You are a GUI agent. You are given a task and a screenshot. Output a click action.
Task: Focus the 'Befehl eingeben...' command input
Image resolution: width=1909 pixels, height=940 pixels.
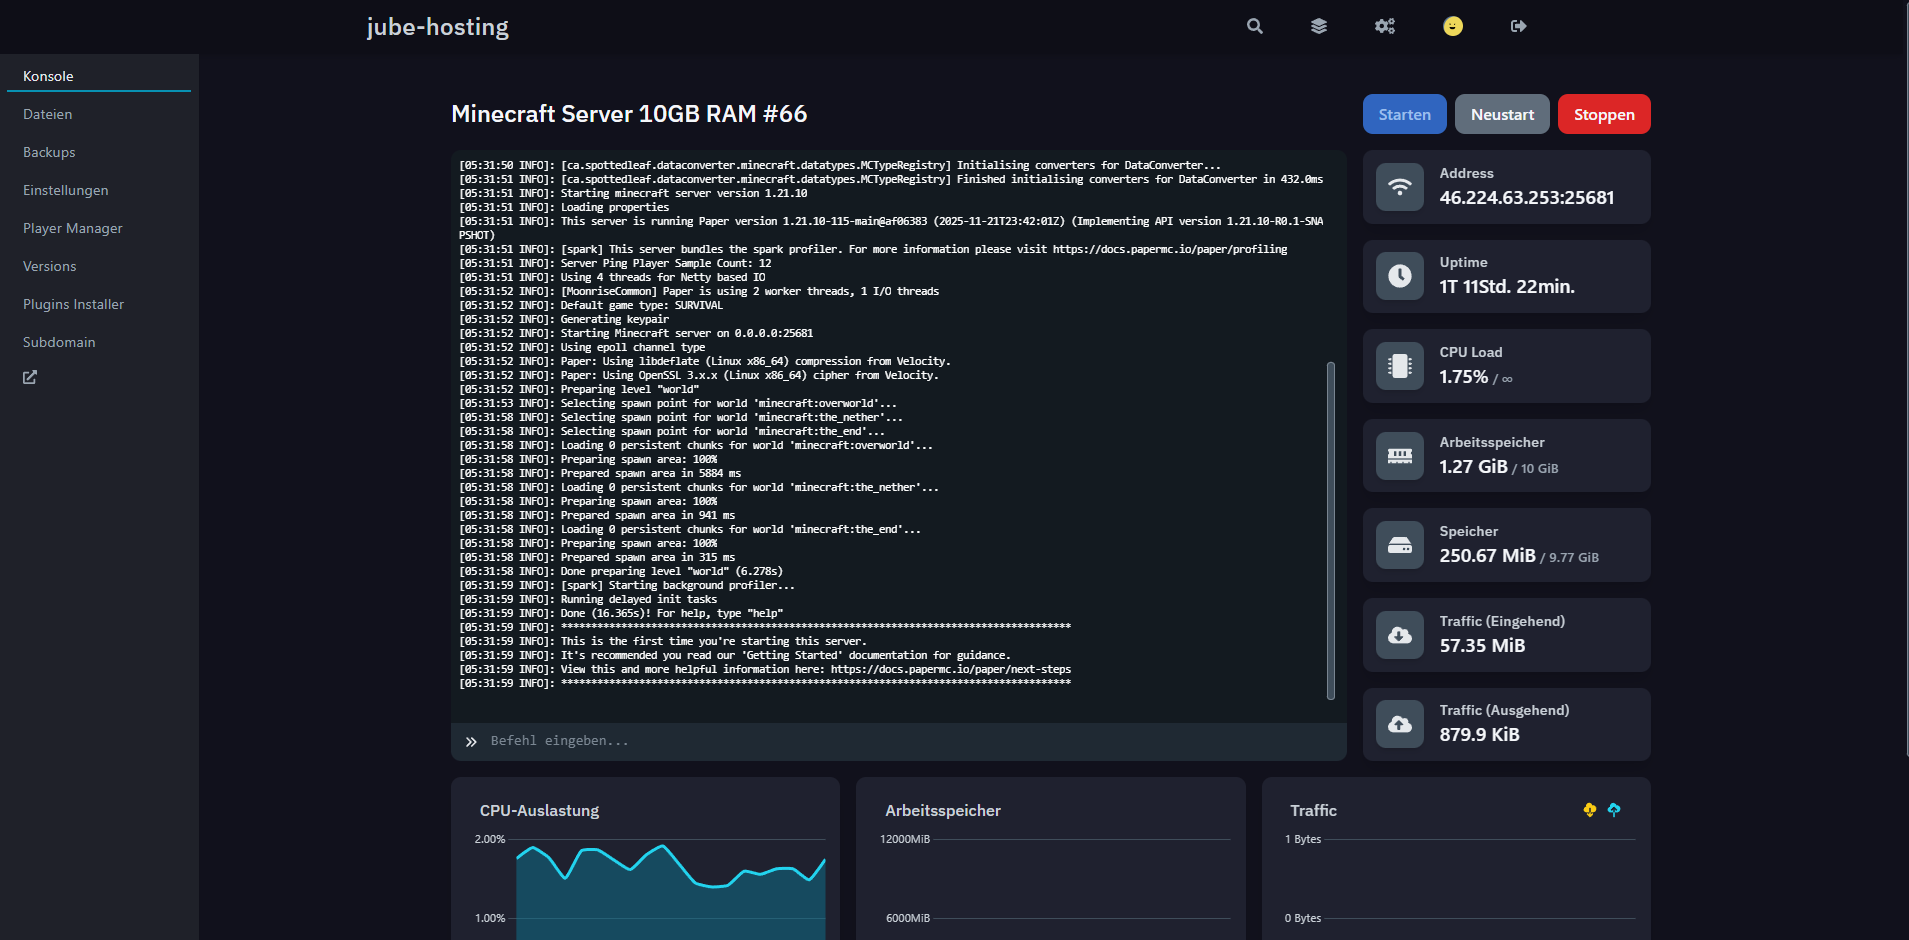(x=900, y=741)
